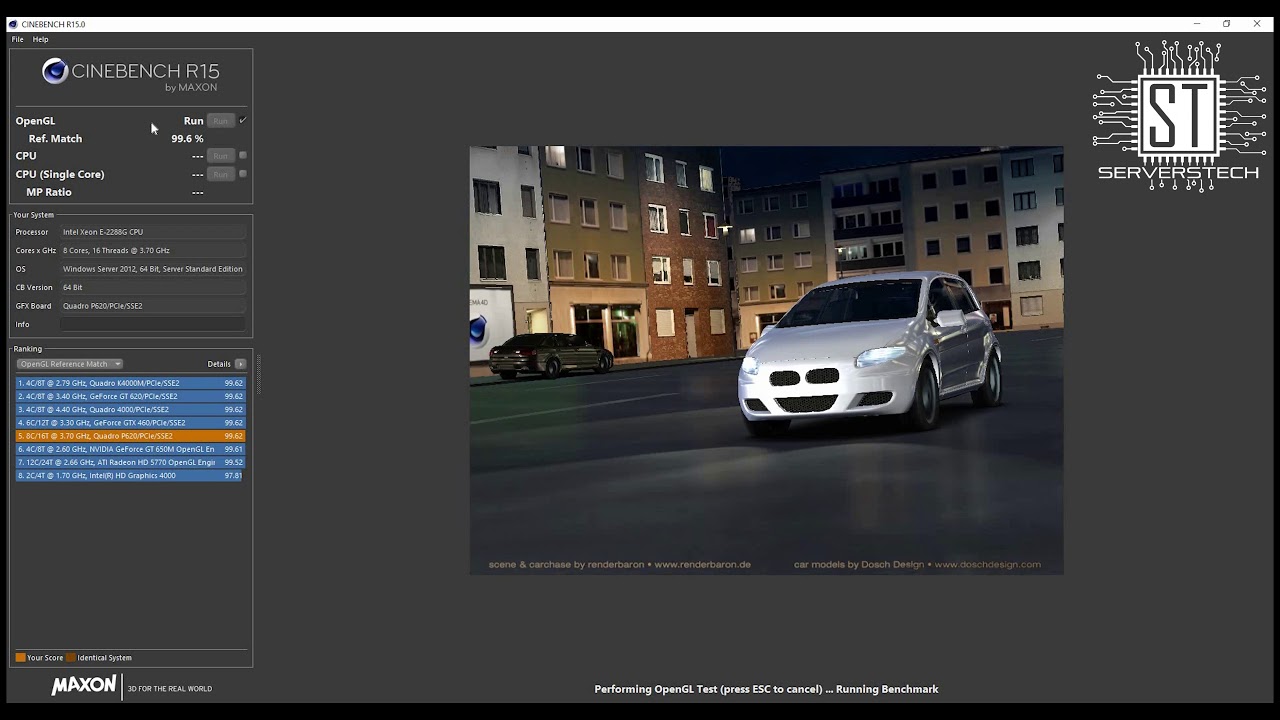This screenshot has height=720, width=1280.
Task: Click the Run button for CPU (Single Core)
Action: [x=220, y=174]
